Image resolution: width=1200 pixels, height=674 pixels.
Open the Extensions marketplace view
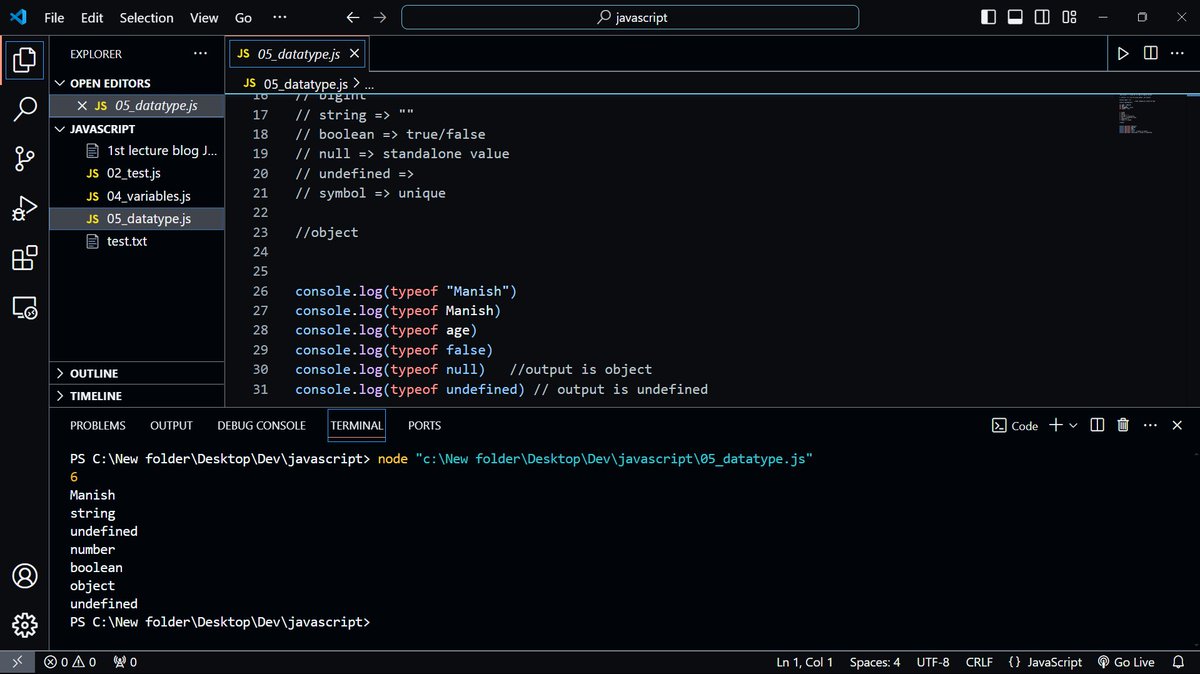[x=24, y=258]
